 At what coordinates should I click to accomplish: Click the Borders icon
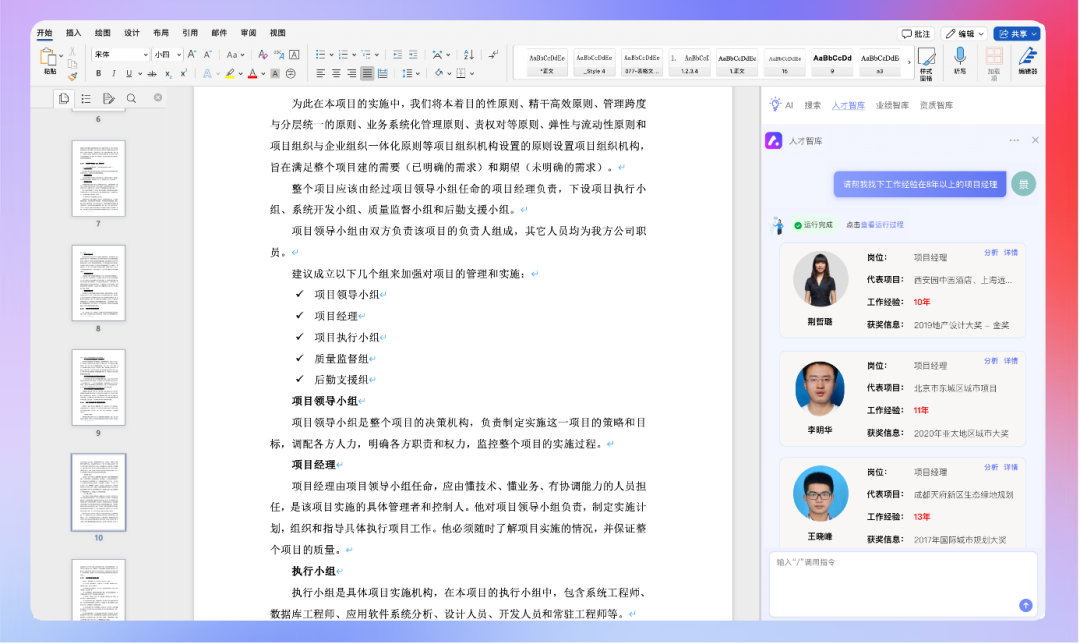pos(461,74)
